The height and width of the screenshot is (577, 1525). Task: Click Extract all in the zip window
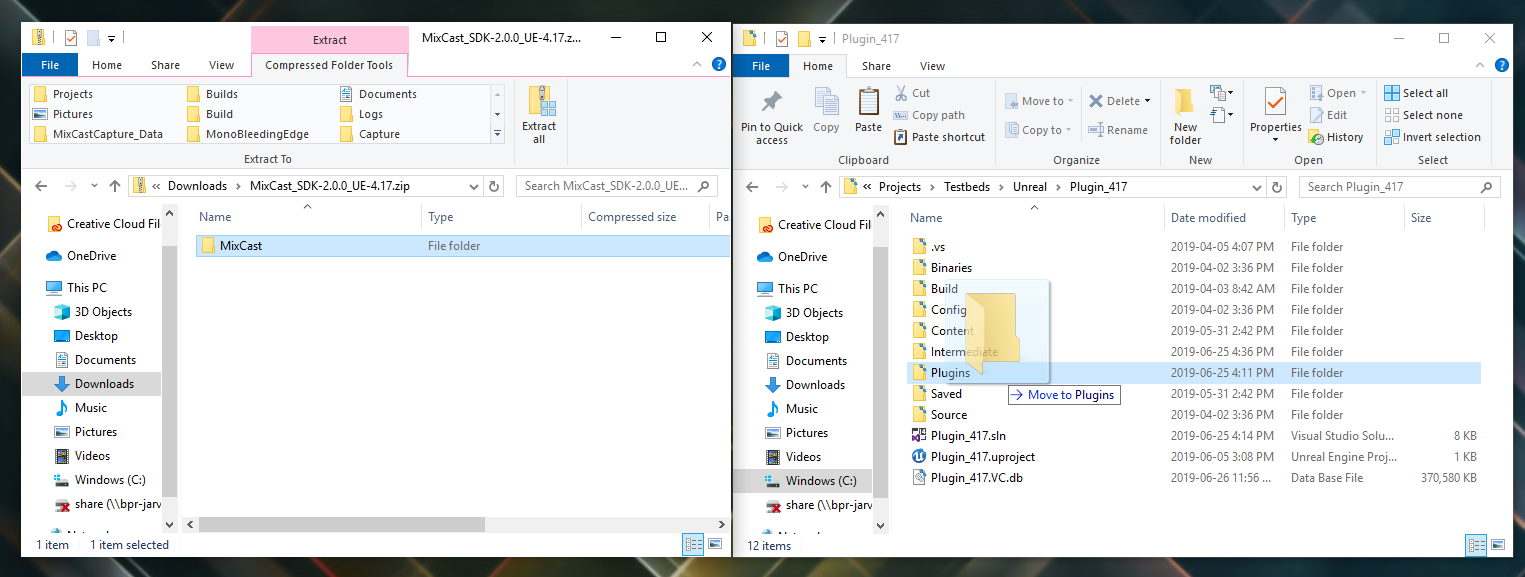(539, 115)
